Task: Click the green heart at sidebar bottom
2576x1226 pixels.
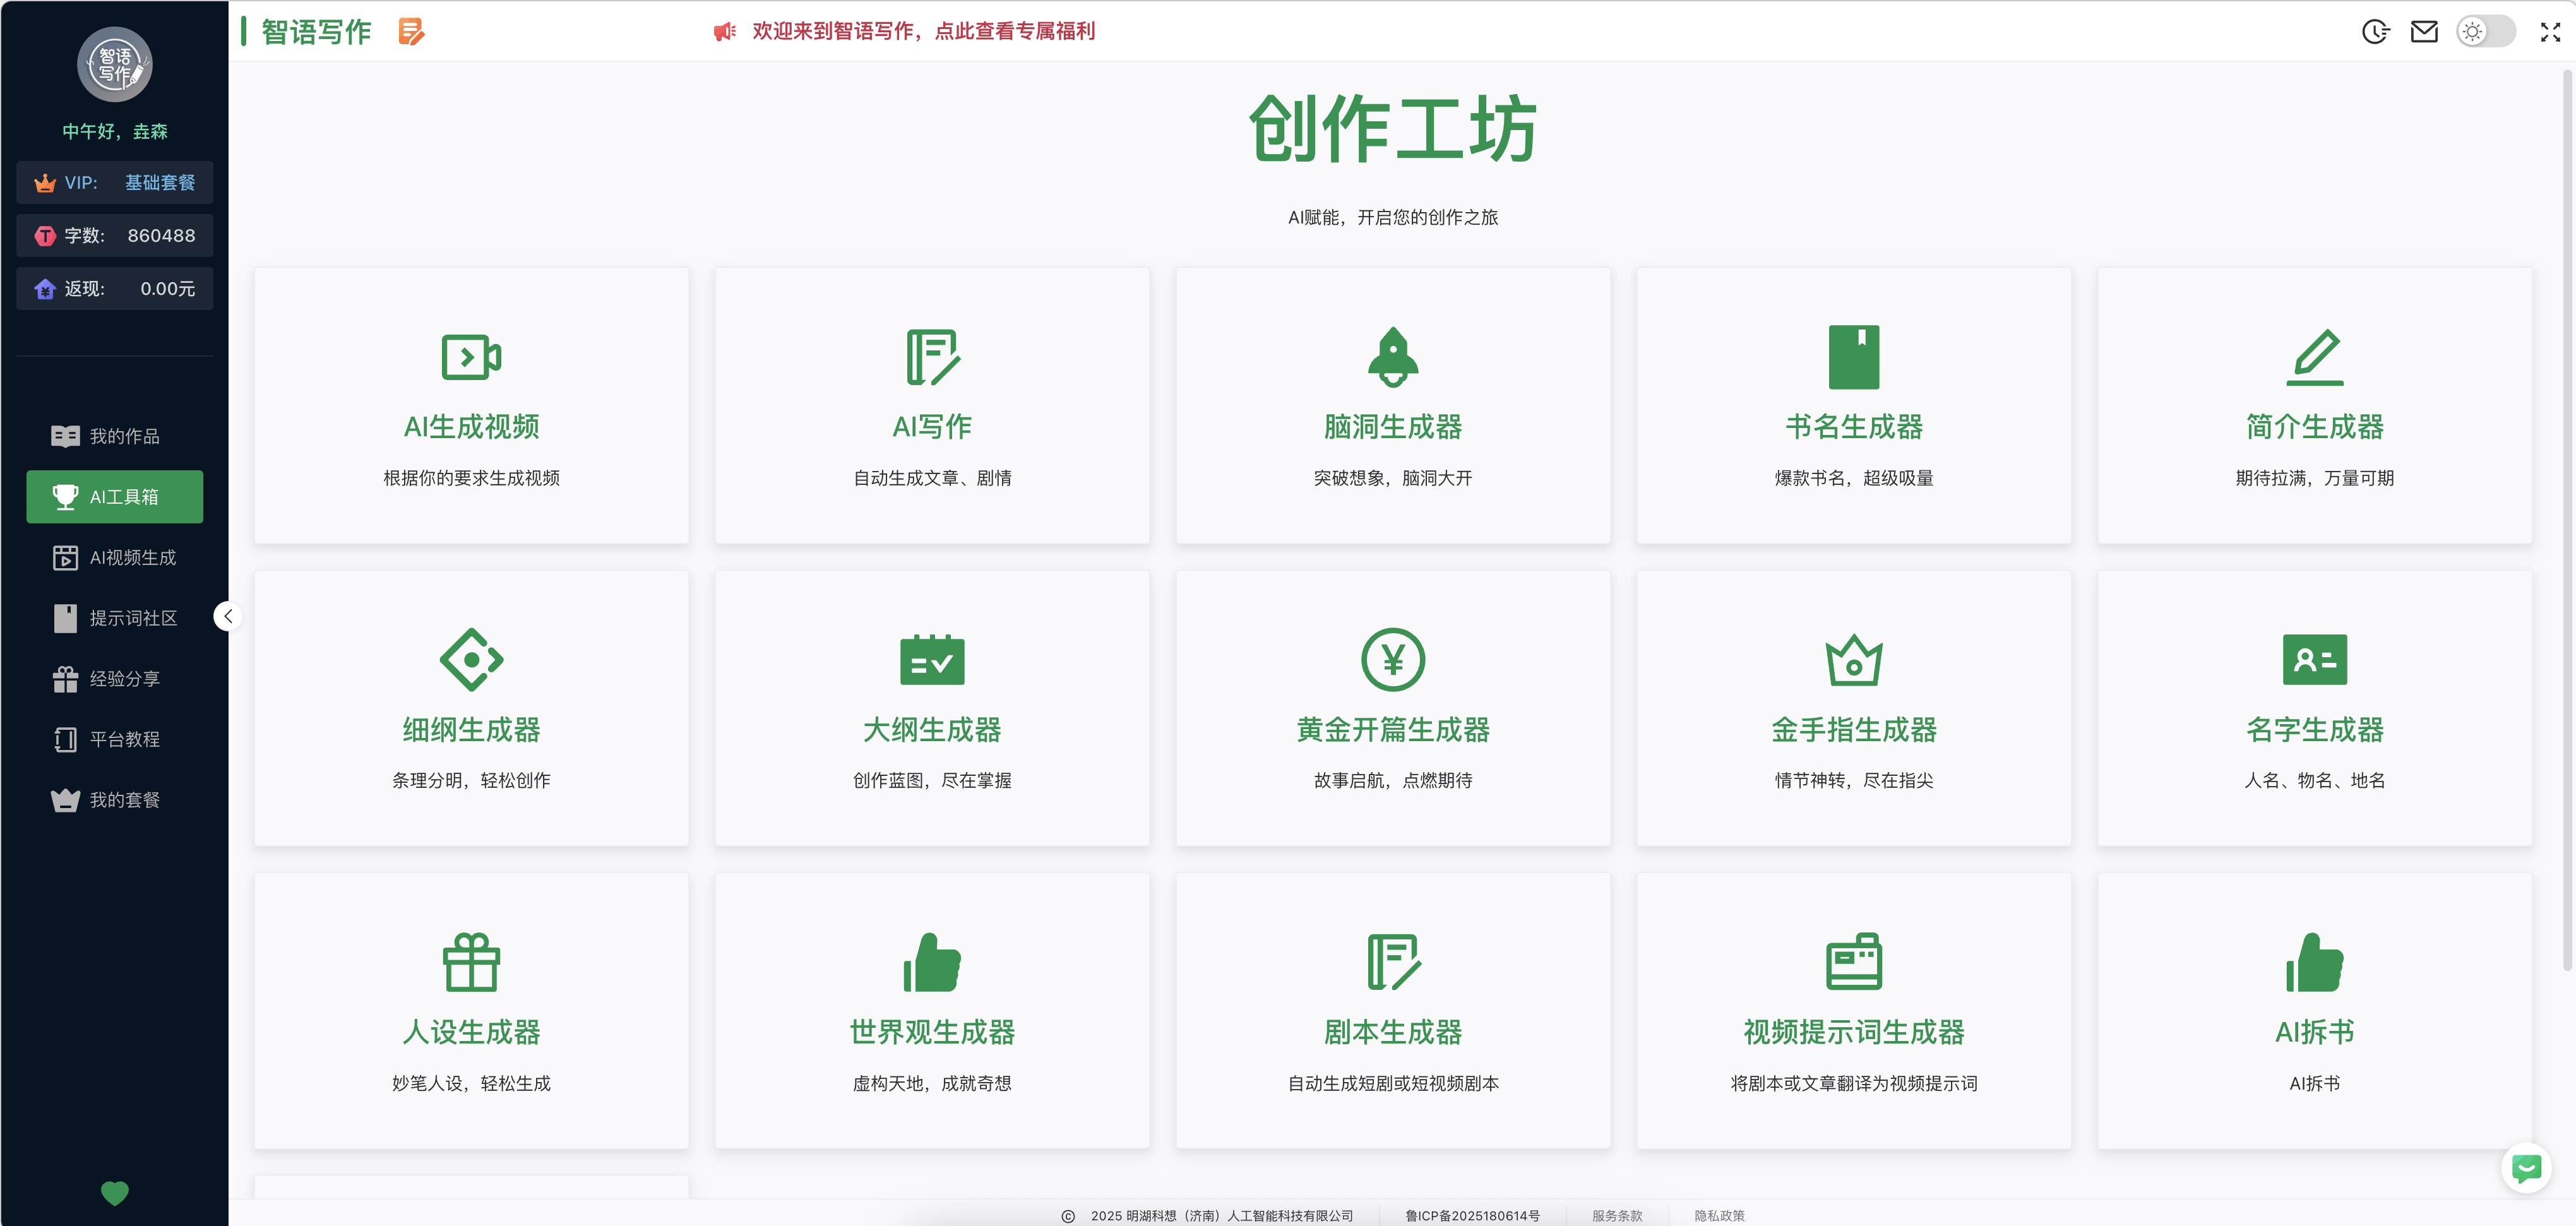Action: pyautogui.click(x=115, y=1192)
